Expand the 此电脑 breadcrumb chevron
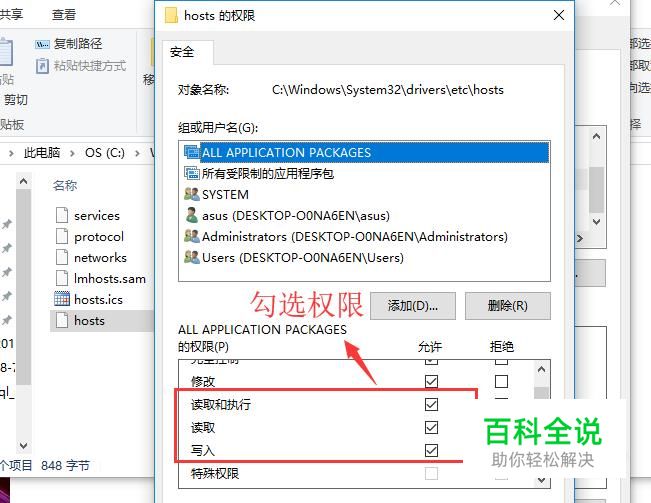 [x=72, y=153]
